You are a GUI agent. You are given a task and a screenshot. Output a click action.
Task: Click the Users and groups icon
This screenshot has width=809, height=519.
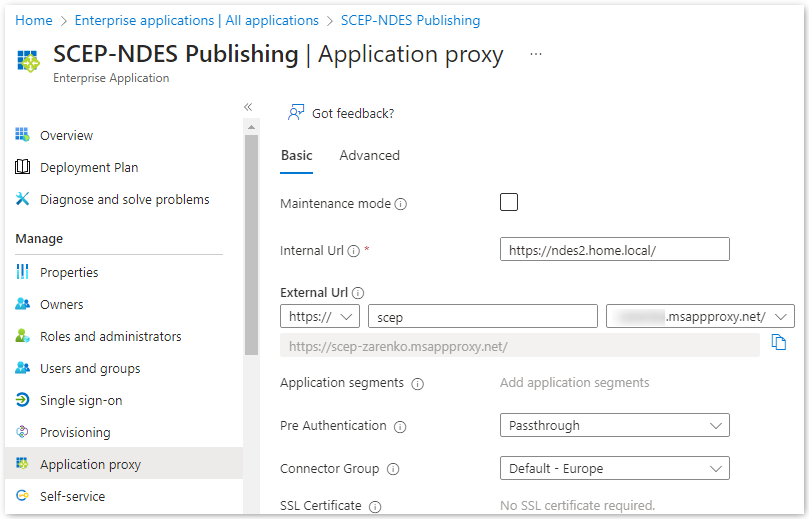[x=22, y=367]
